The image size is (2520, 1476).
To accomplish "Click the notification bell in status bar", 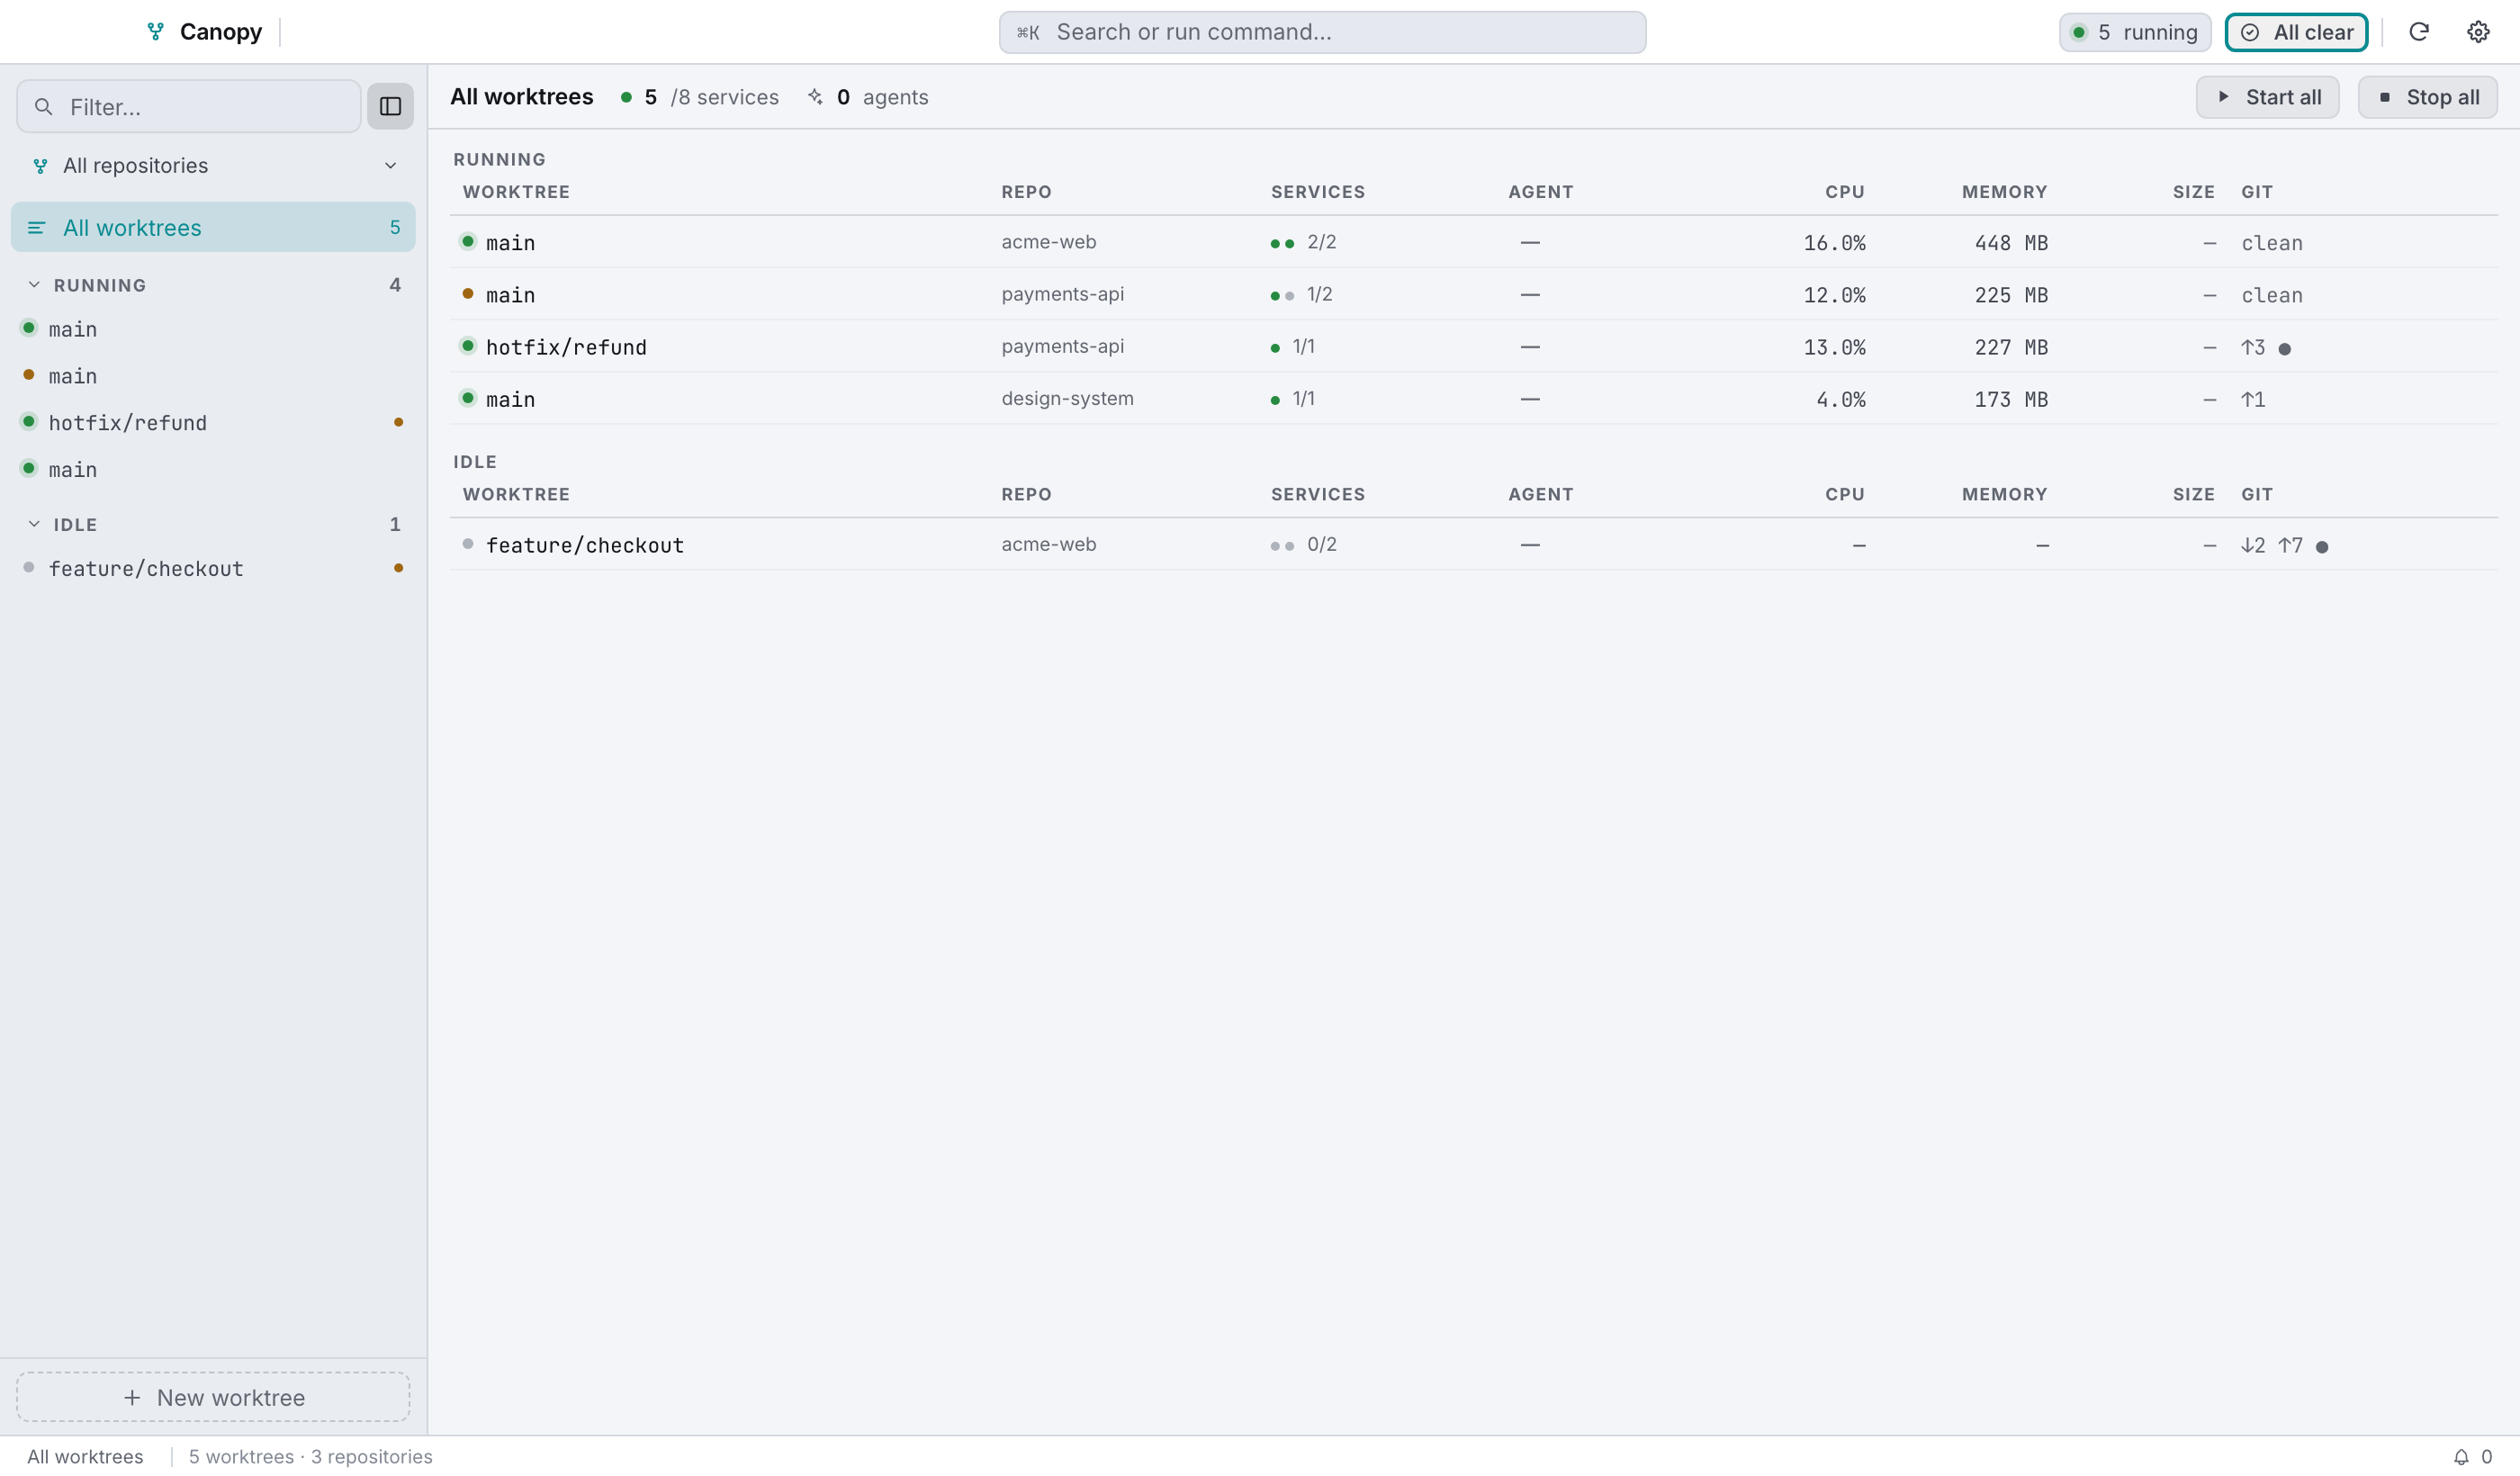I will [2461, 1457].
